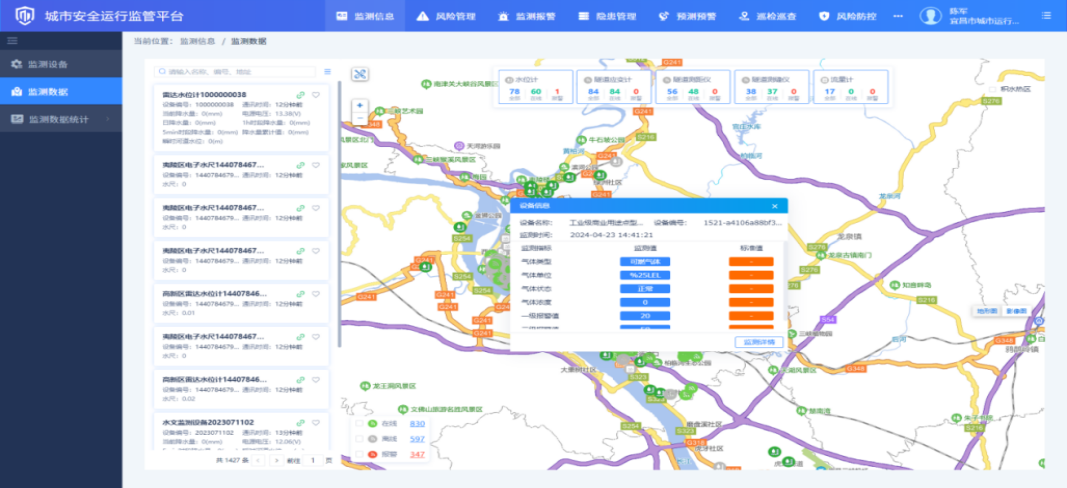Screen dimensions: 1067x488
Task: Click the map measurement tool icon
Action: click(x=360, y=74)
